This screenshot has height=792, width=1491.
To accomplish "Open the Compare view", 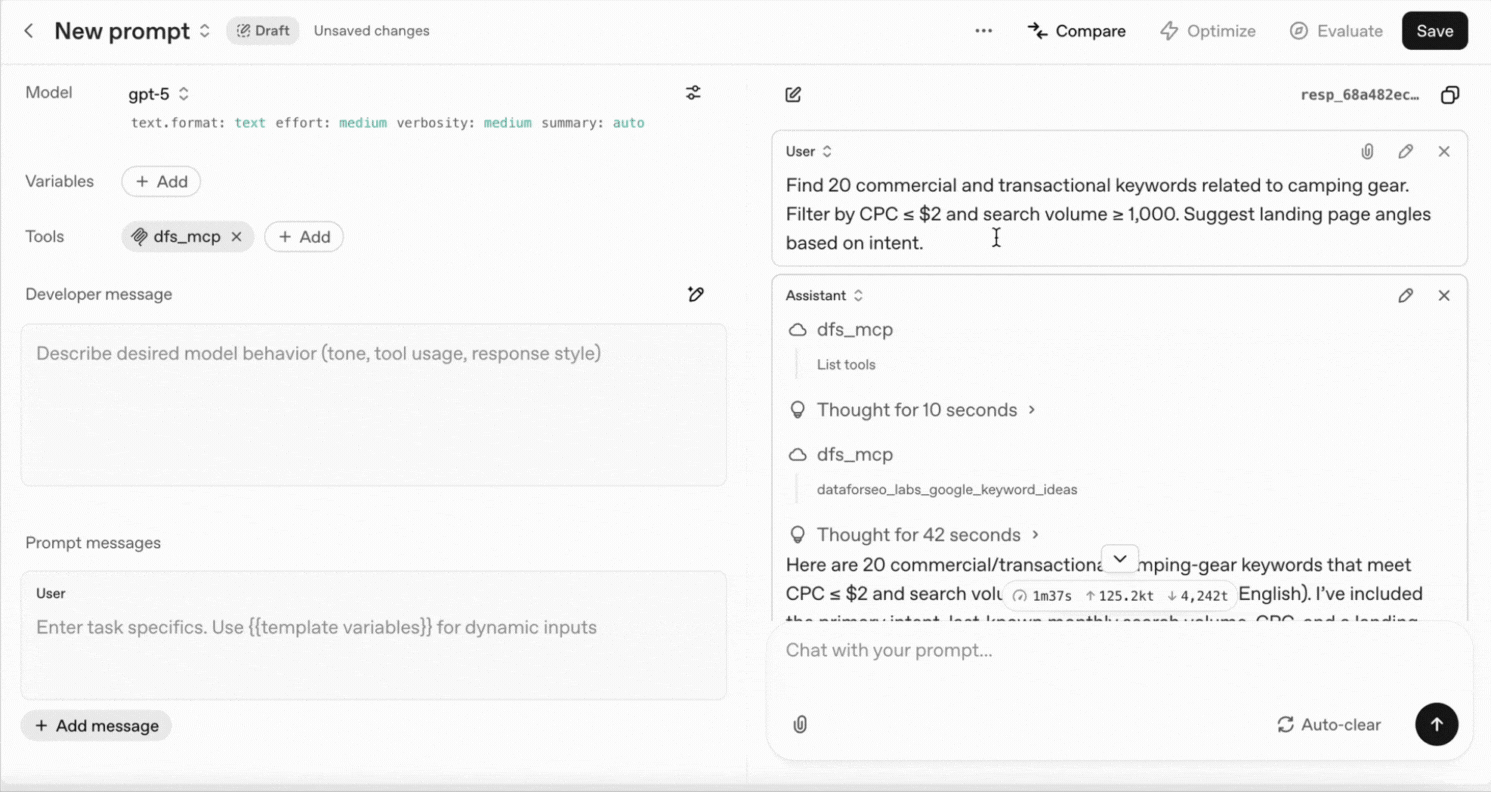I will (1077, 31).
